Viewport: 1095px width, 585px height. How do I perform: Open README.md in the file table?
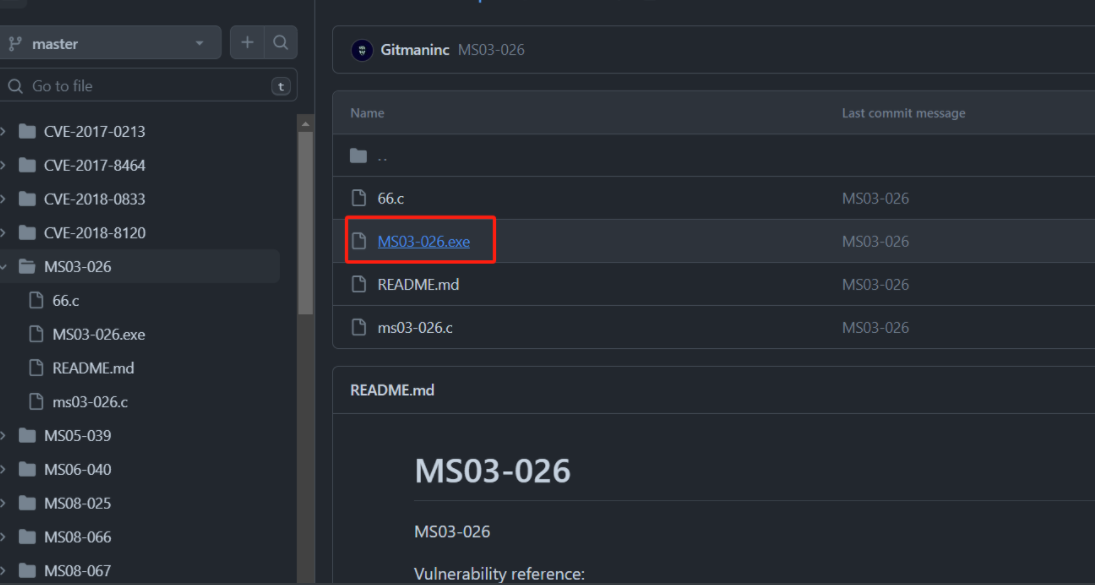pyautogui.click(x=418, y=284)
